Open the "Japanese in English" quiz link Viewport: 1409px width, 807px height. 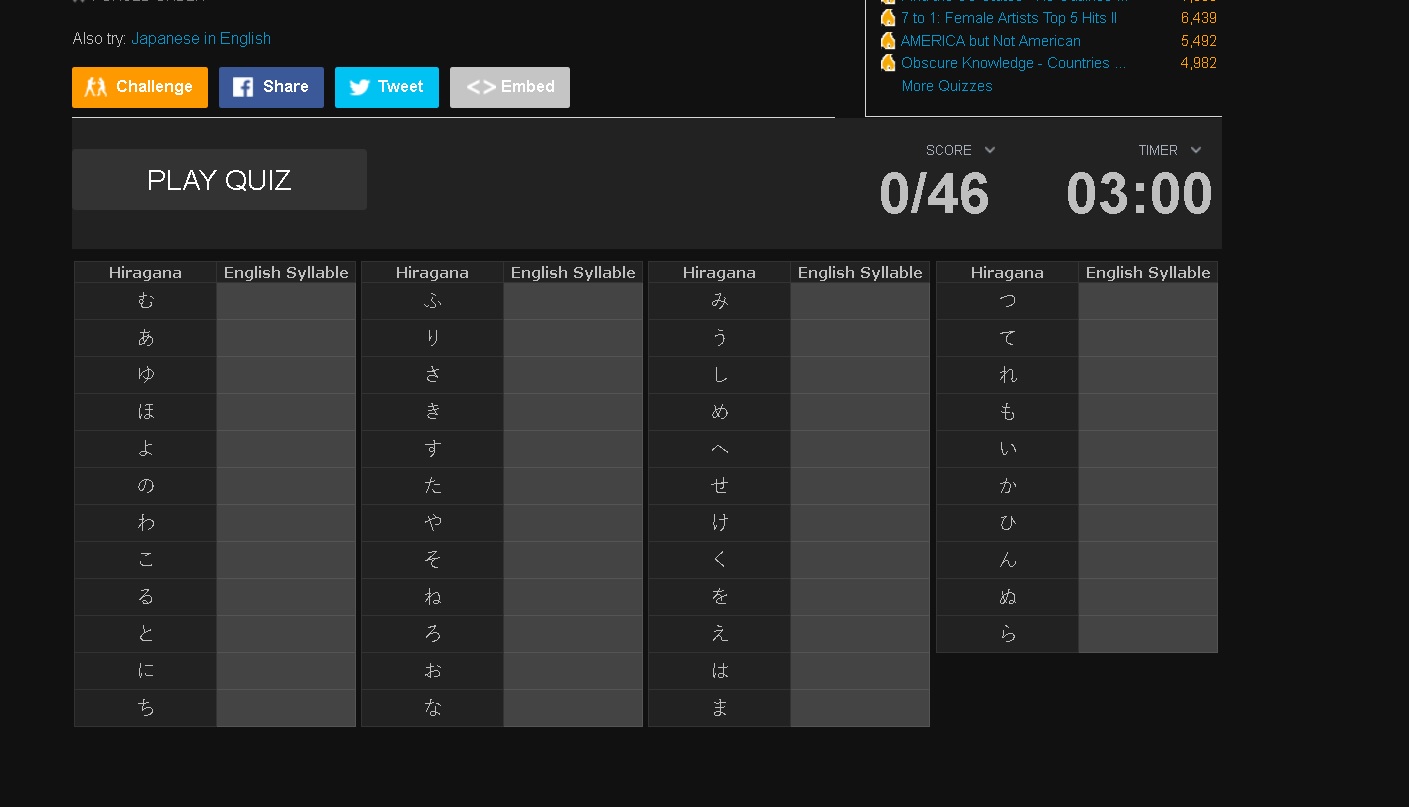tap(200, 38)
